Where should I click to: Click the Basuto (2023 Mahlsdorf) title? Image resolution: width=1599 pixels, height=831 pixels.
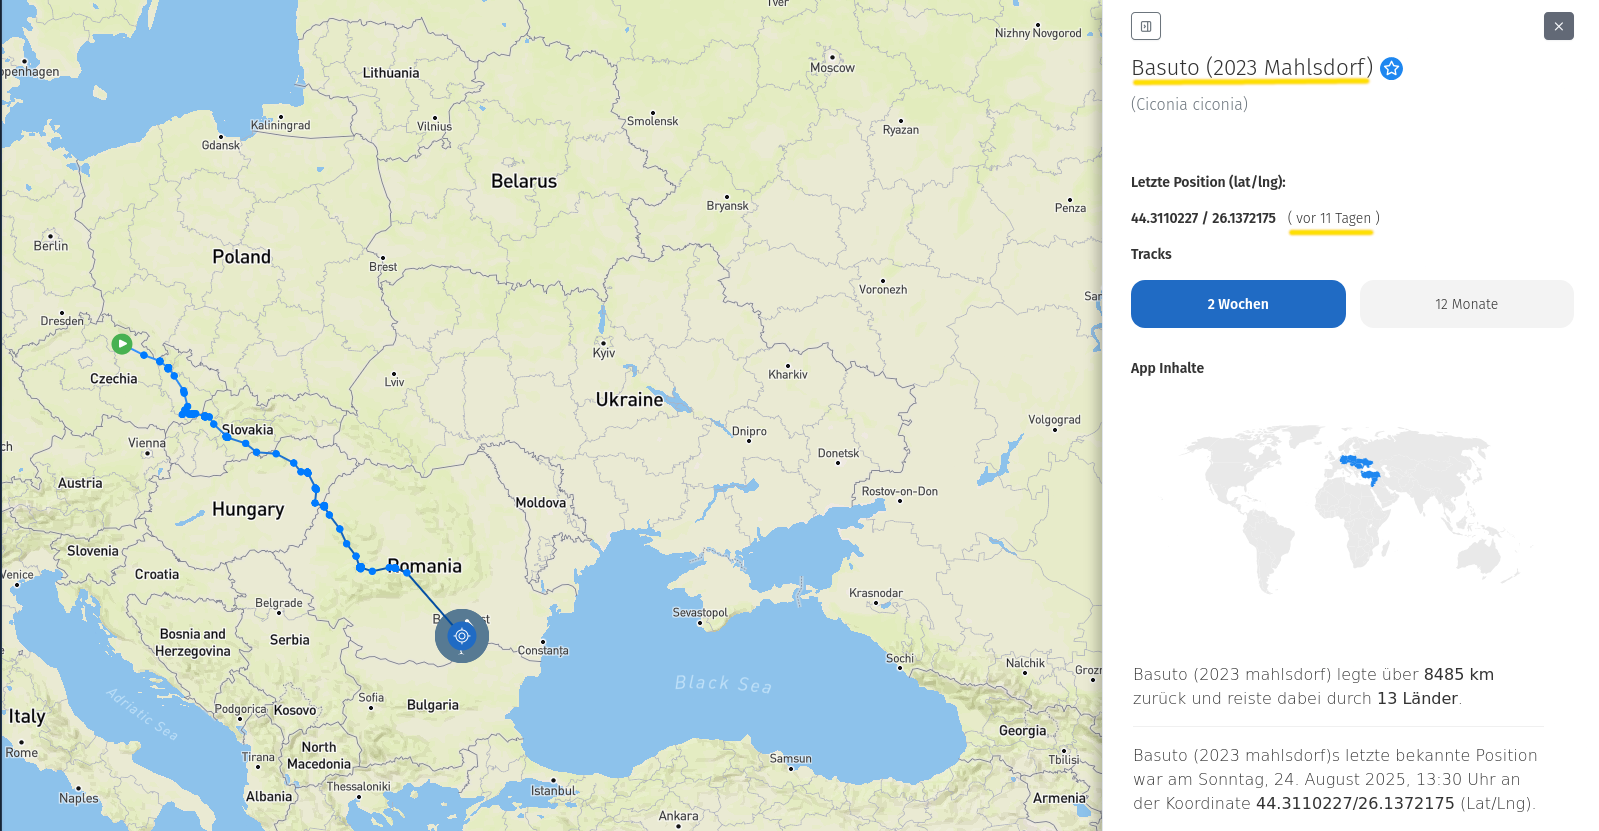[1251, 68]
